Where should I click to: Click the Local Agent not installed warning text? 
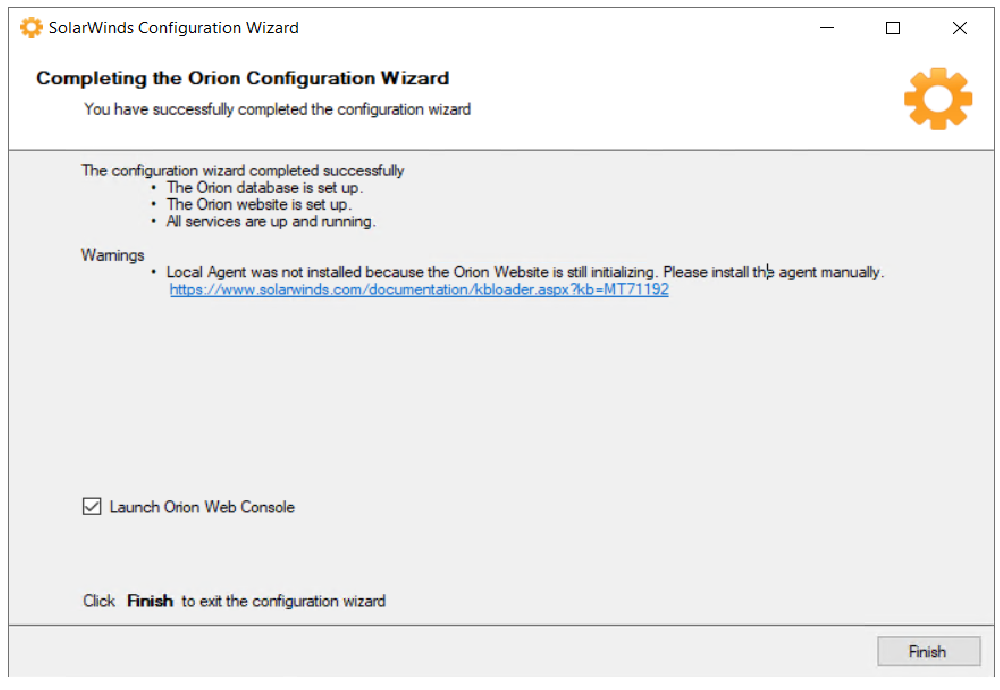[526, 272]
